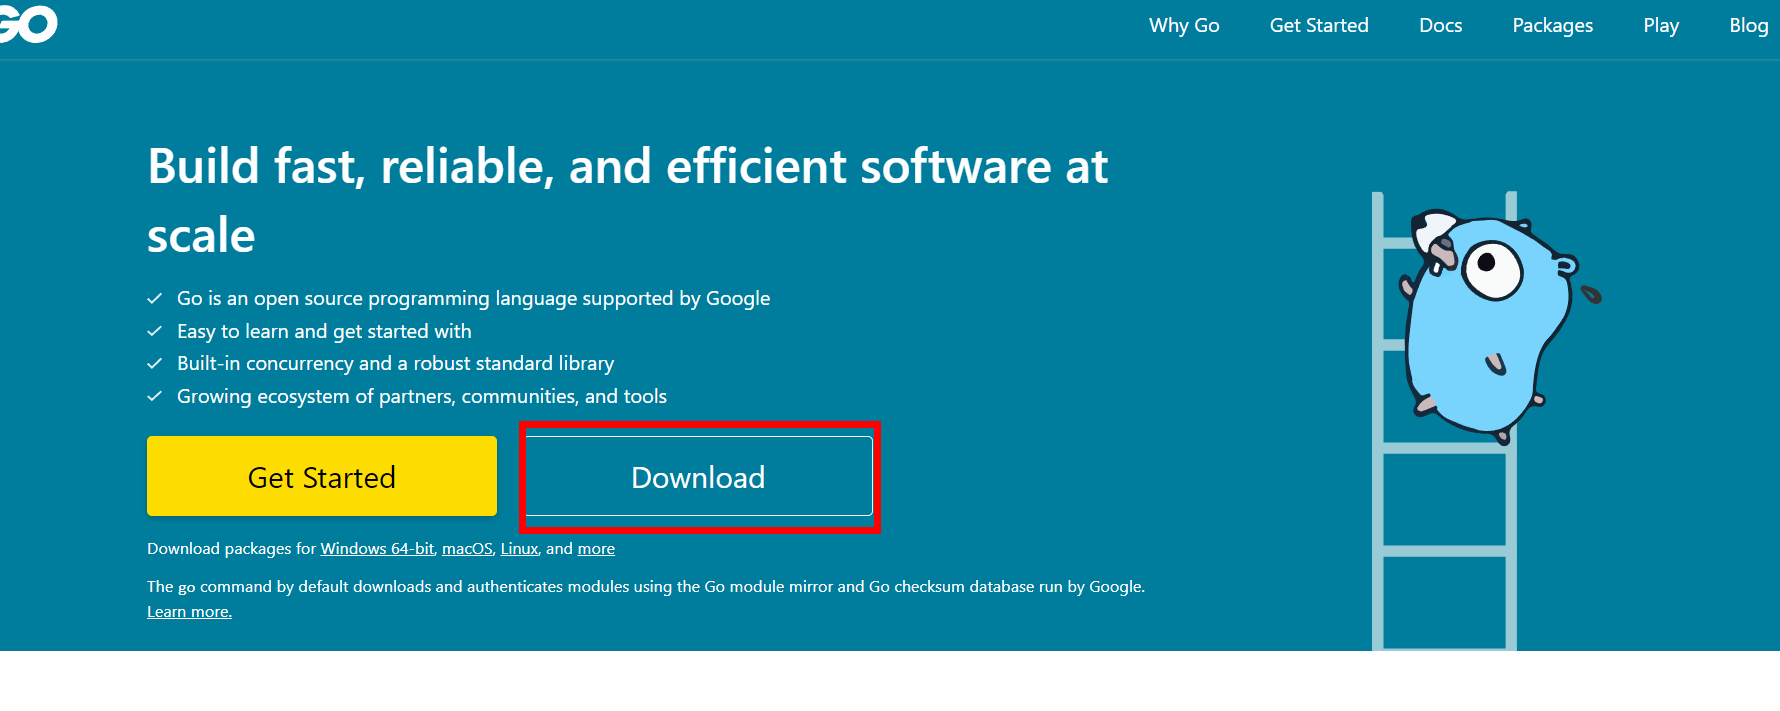Image resolution: width=1780 pixels, height=711 pixels.
Task: Click the Go logo in the header
Action: tap(28, 24)
